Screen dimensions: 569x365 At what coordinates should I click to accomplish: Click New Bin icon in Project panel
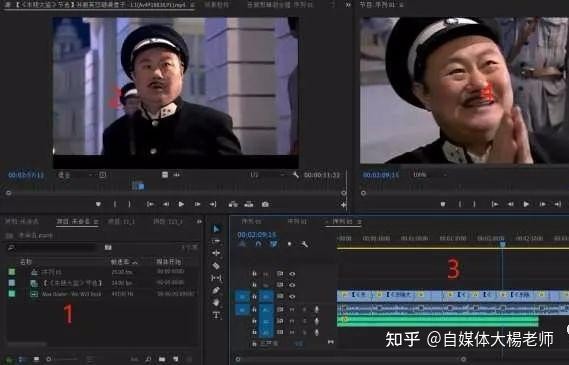click(x=162, y=359)
